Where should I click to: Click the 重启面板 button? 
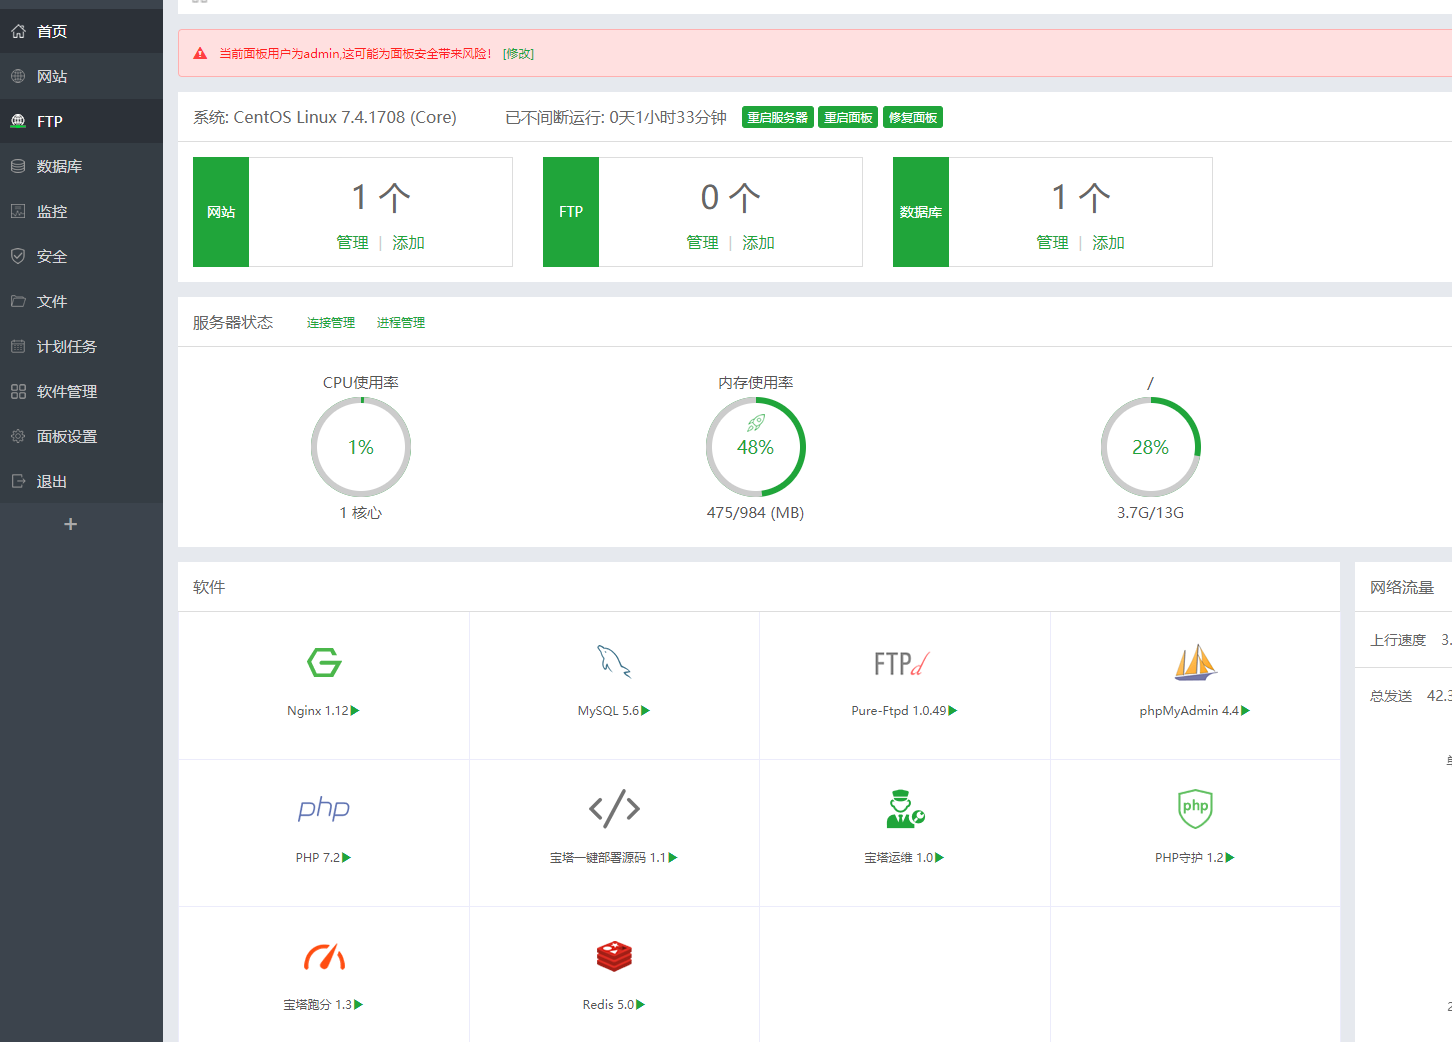(848, 118)
